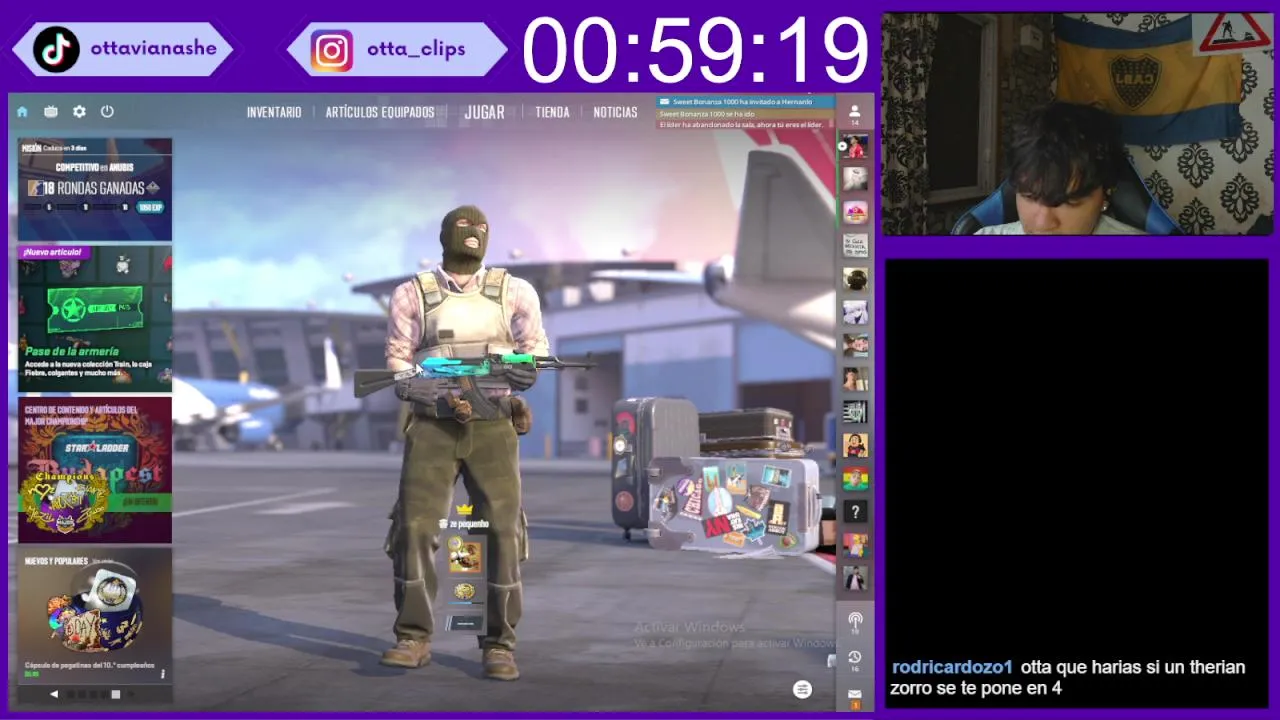Click the 00:59:19 stream timer
1280x720 pixels.
coord(695,50)
